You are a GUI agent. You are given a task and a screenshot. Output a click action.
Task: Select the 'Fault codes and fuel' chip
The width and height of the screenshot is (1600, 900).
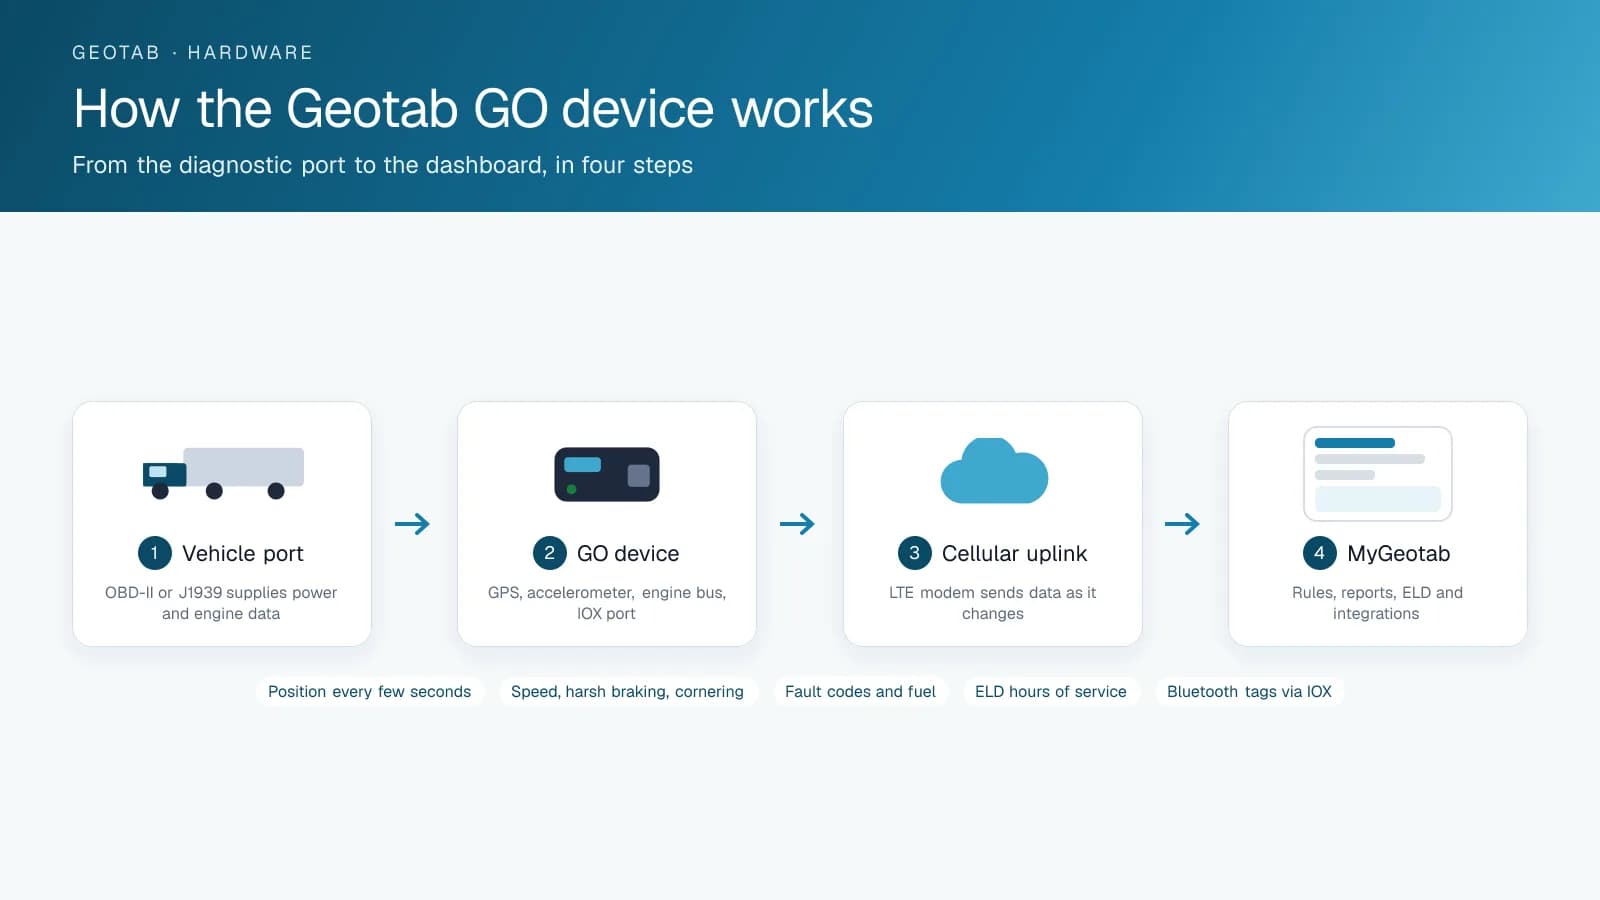click(860, 692)
